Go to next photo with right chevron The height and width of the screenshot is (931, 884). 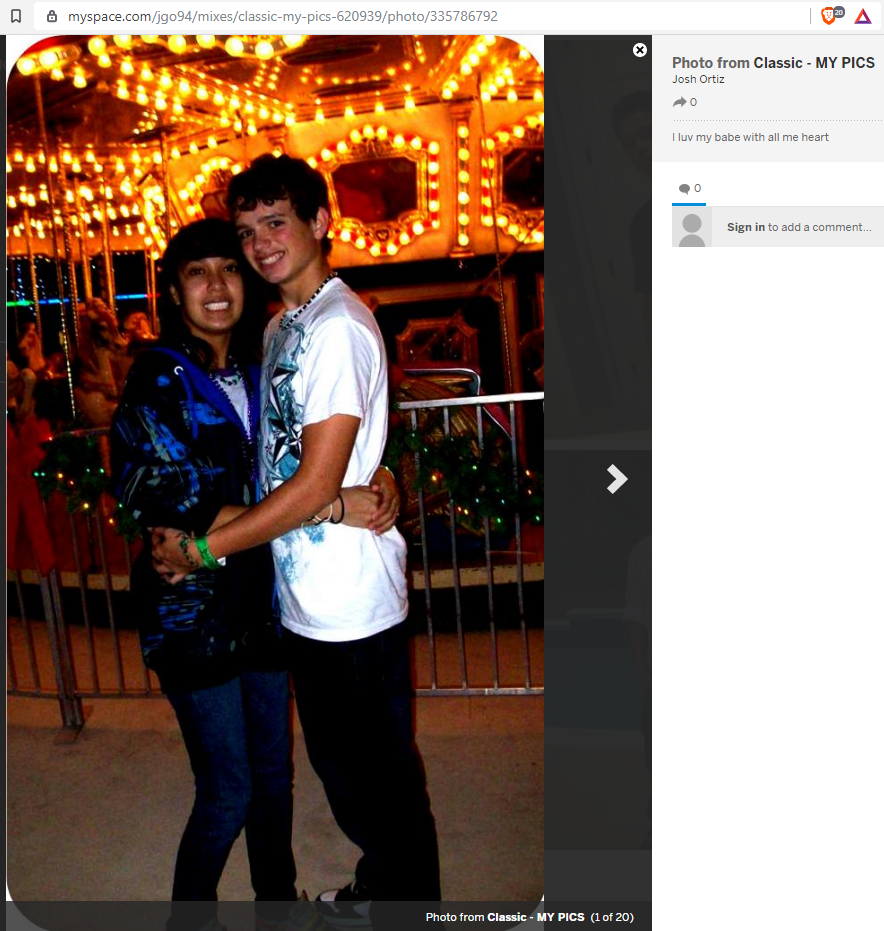click(617, 479)
